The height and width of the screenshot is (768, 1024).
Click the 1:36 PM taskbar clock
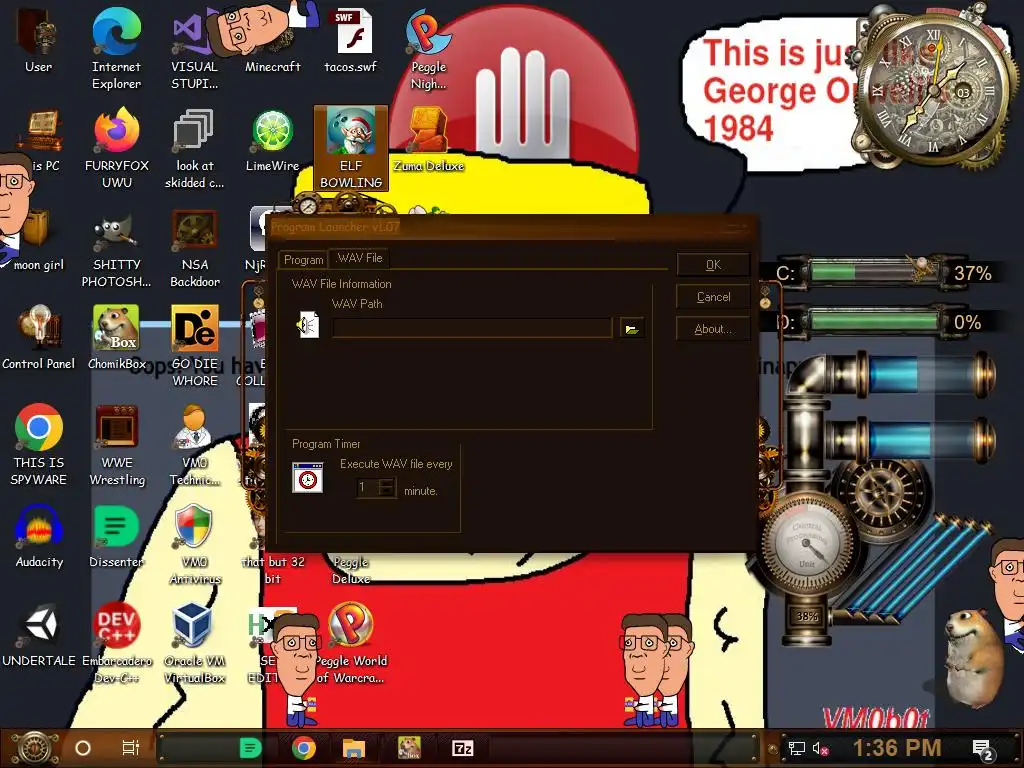(x=897, y=748)
